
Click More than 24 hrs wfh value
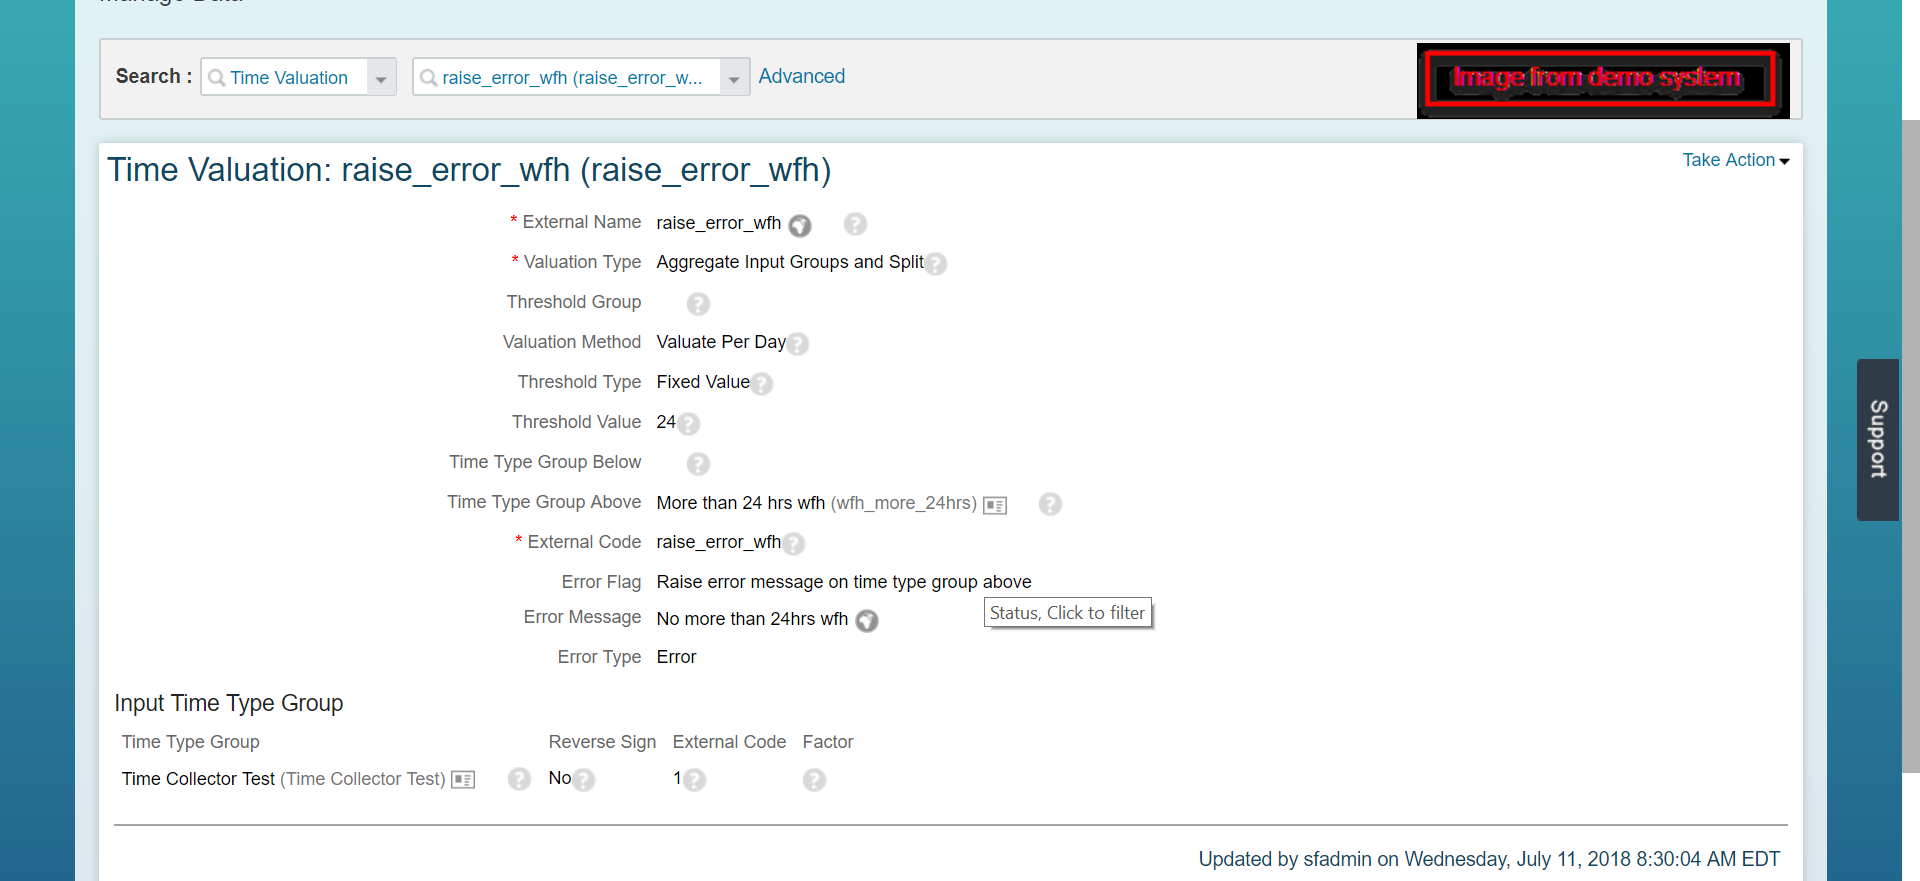coord(741,503)
